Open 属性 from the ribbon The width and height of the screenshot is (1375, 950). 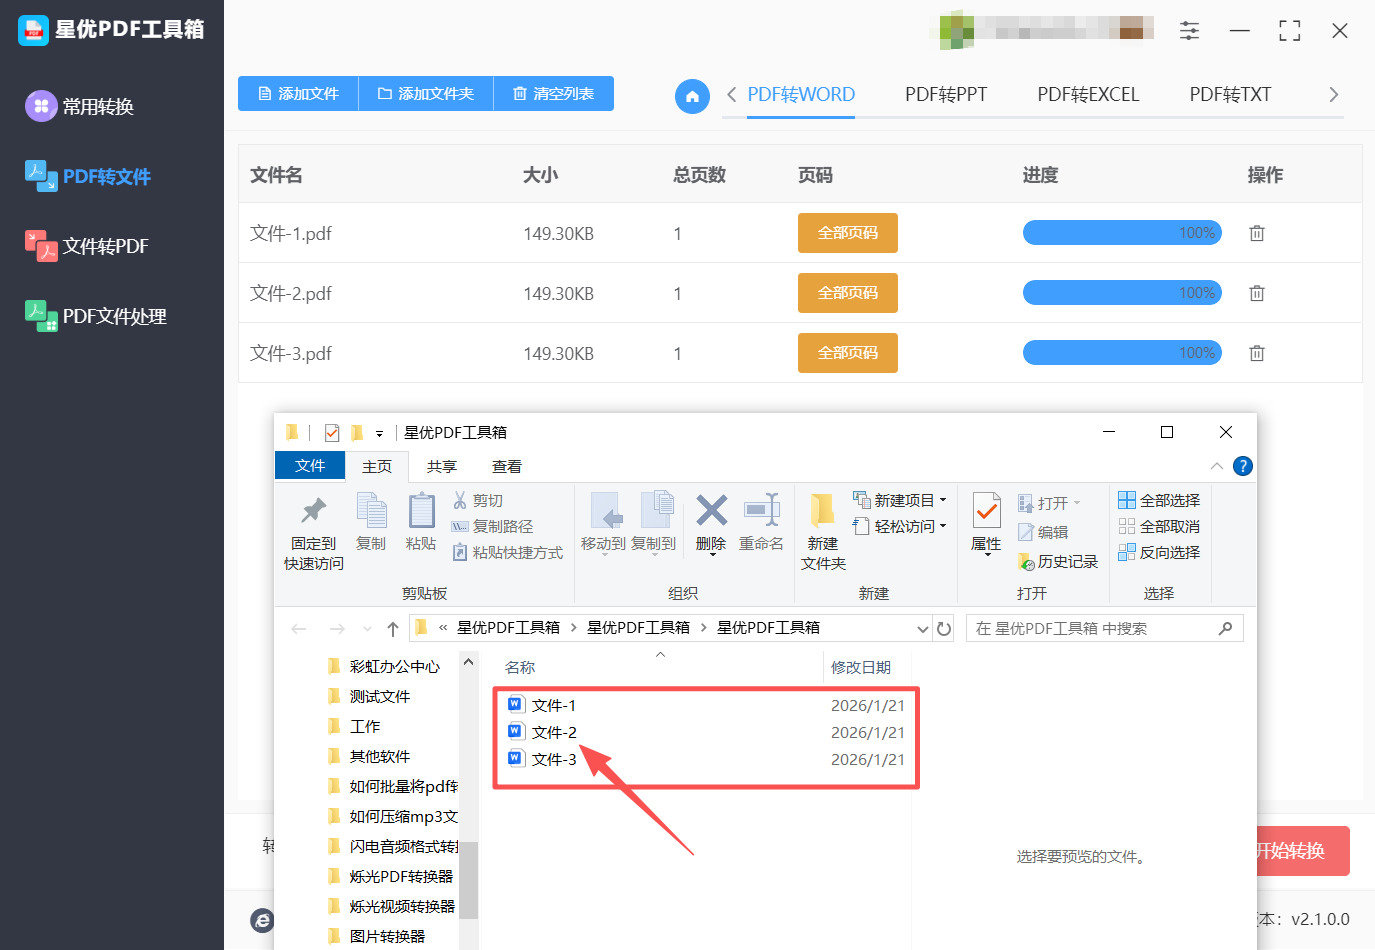point(986,524)
